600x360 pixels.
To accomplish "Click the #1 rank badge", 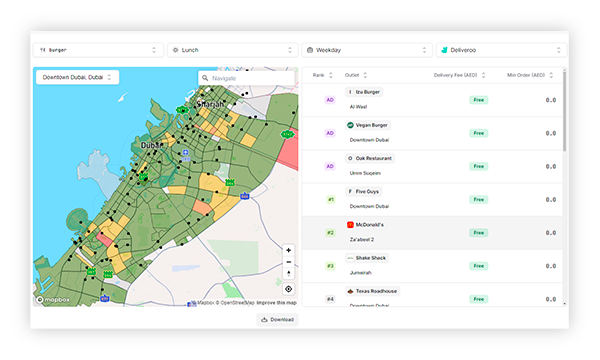I will coord(331,200).
